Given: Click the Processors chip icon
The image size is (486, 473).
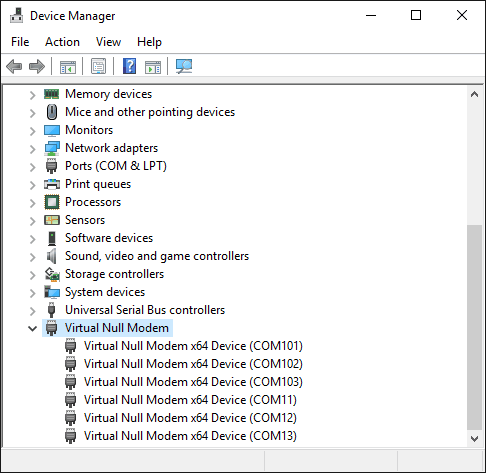Looking at the screenshot, I should pos(52,202).
